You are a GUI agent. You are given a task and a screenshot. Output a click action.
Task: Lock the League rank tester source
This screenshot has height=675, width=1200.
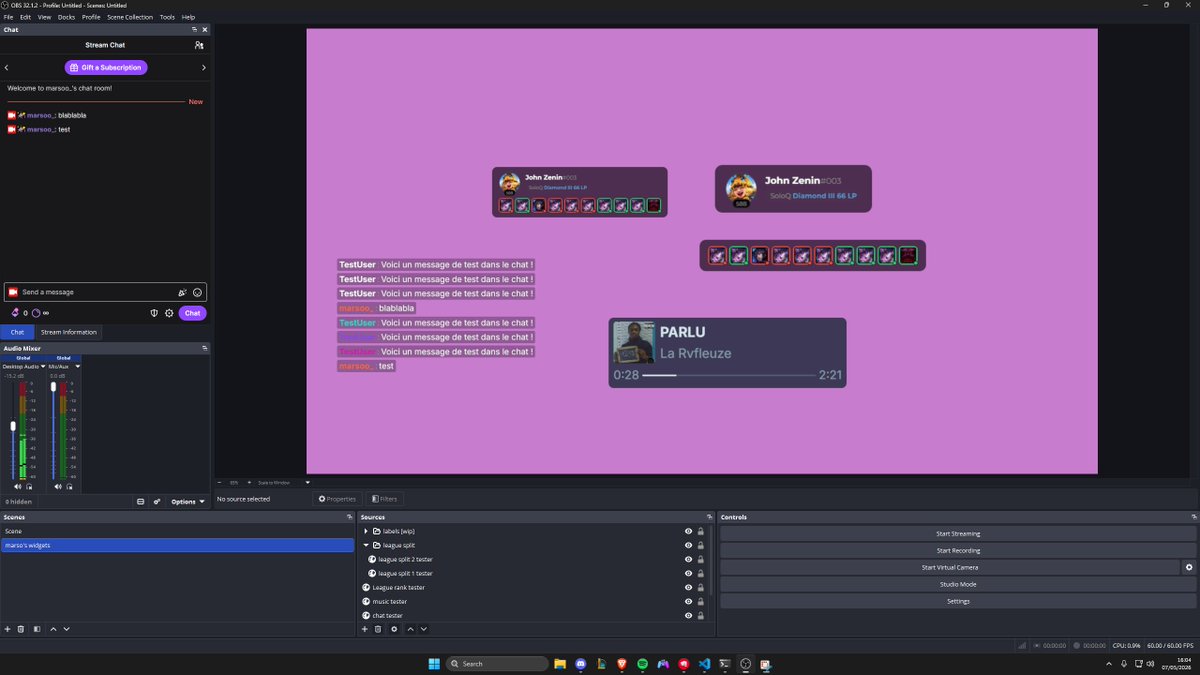(701, 587)
